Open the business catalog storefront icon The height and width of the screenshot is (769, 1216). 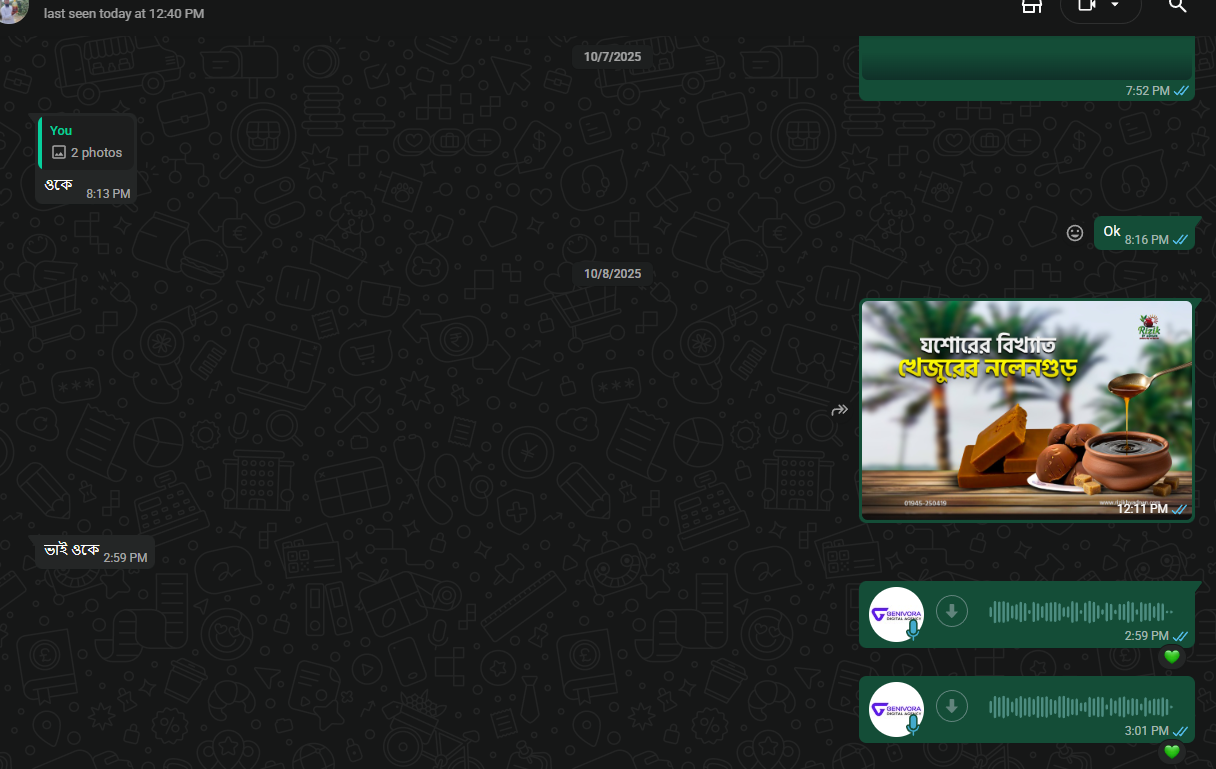pyautogui.click(x=1031, y=7)
